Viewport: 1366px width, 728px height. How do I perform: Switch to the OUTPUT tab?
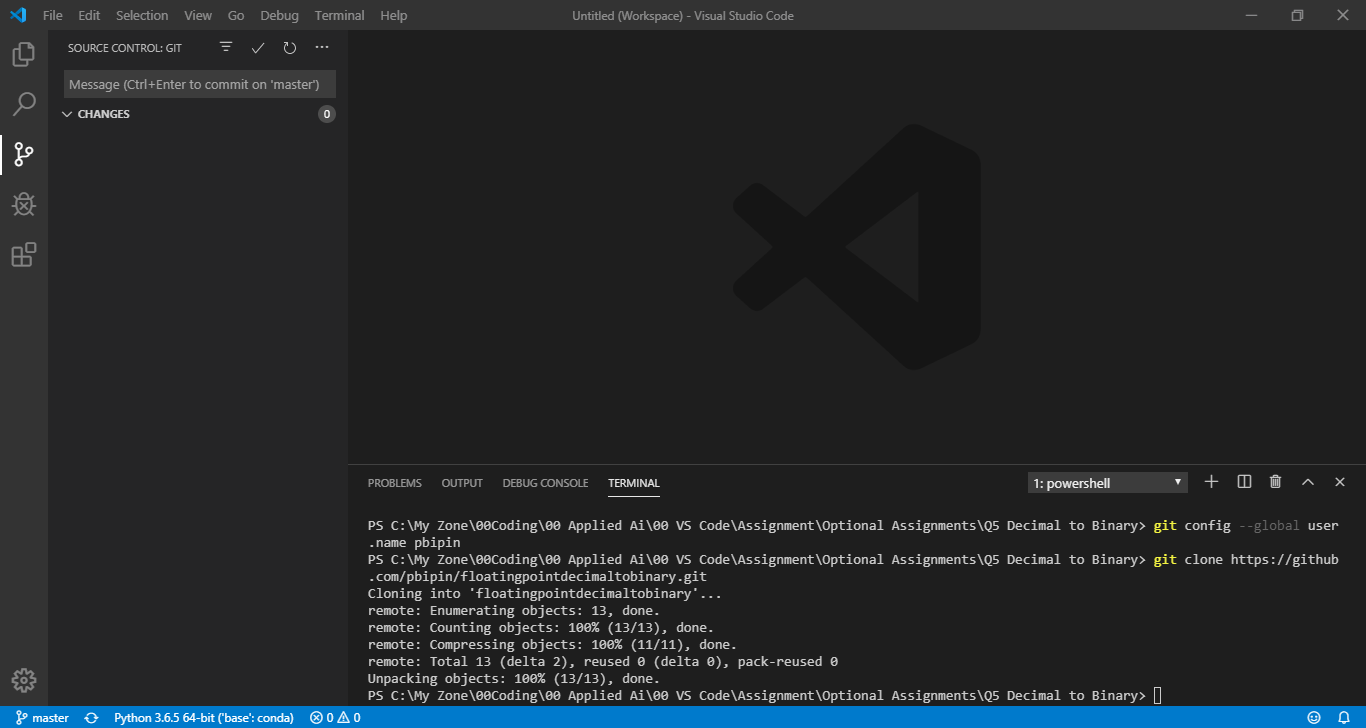point(461,482)
